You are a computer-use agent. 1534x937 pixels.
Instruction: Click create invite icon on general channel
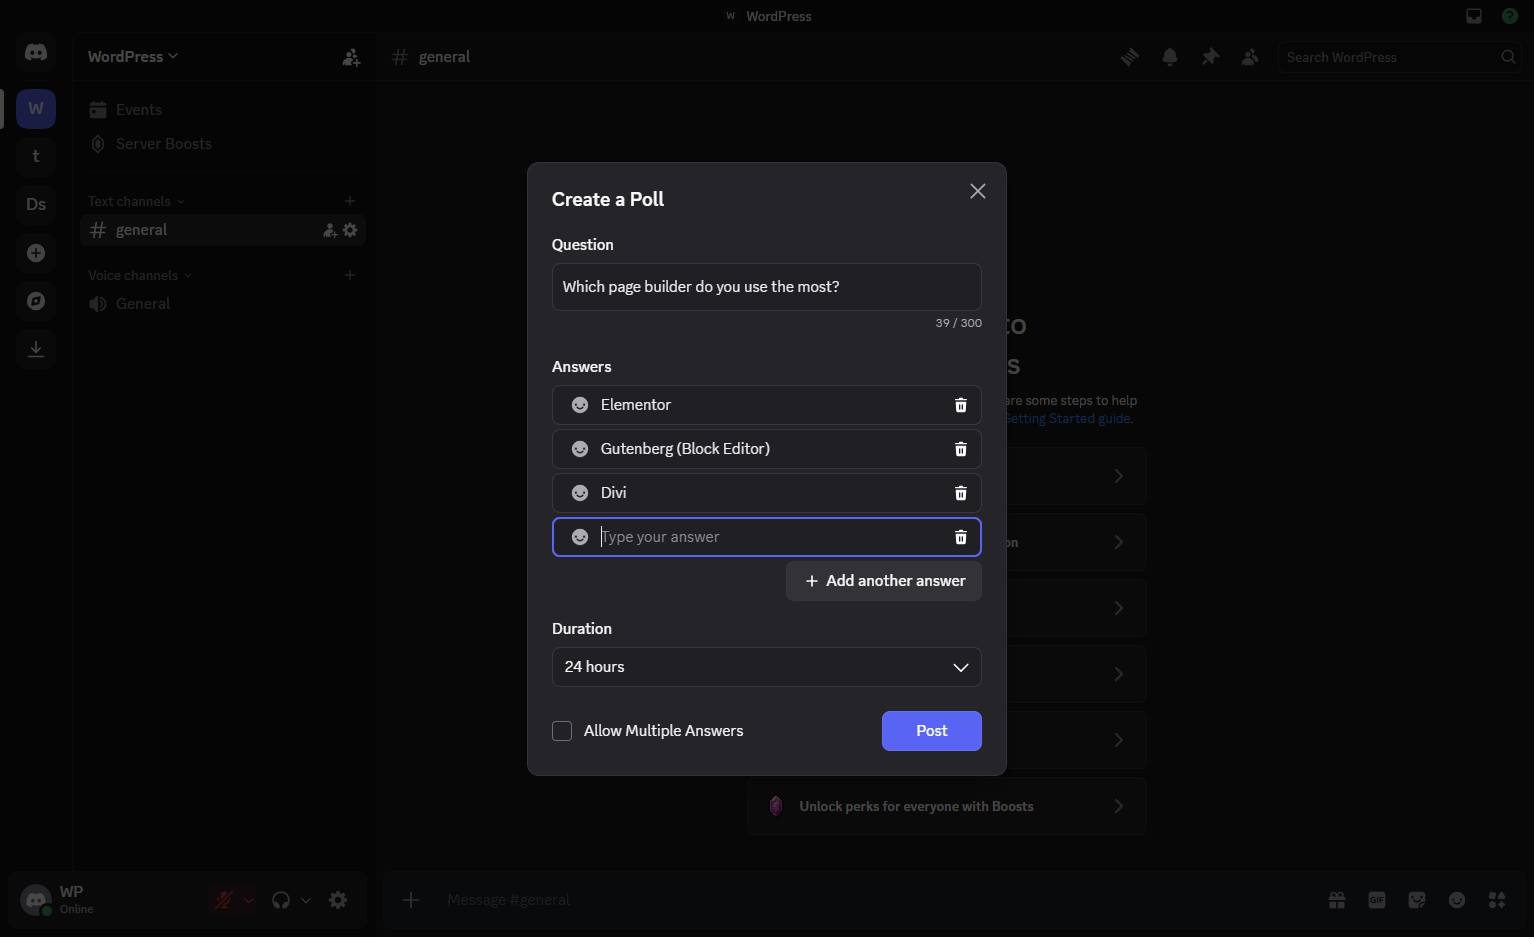330,230
